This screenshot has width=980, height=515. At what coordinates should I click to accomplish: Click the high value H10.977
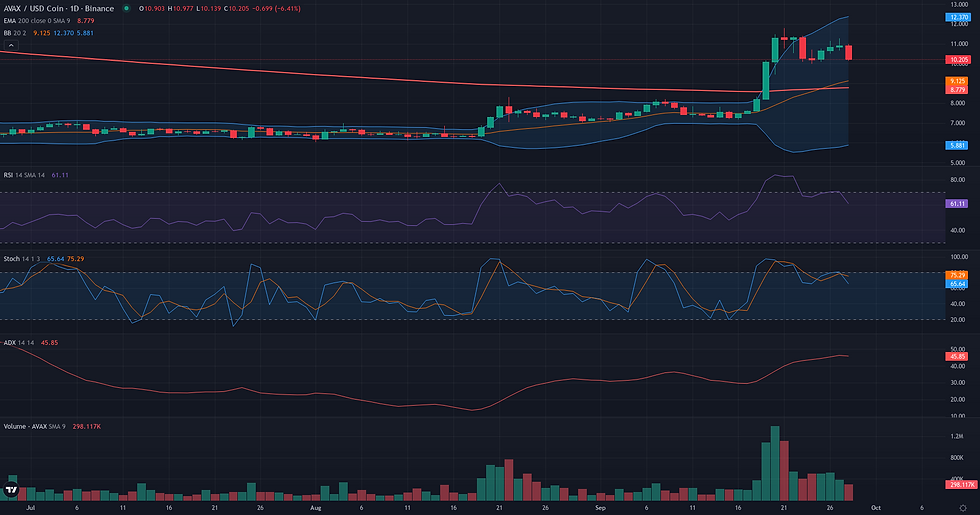180,9
